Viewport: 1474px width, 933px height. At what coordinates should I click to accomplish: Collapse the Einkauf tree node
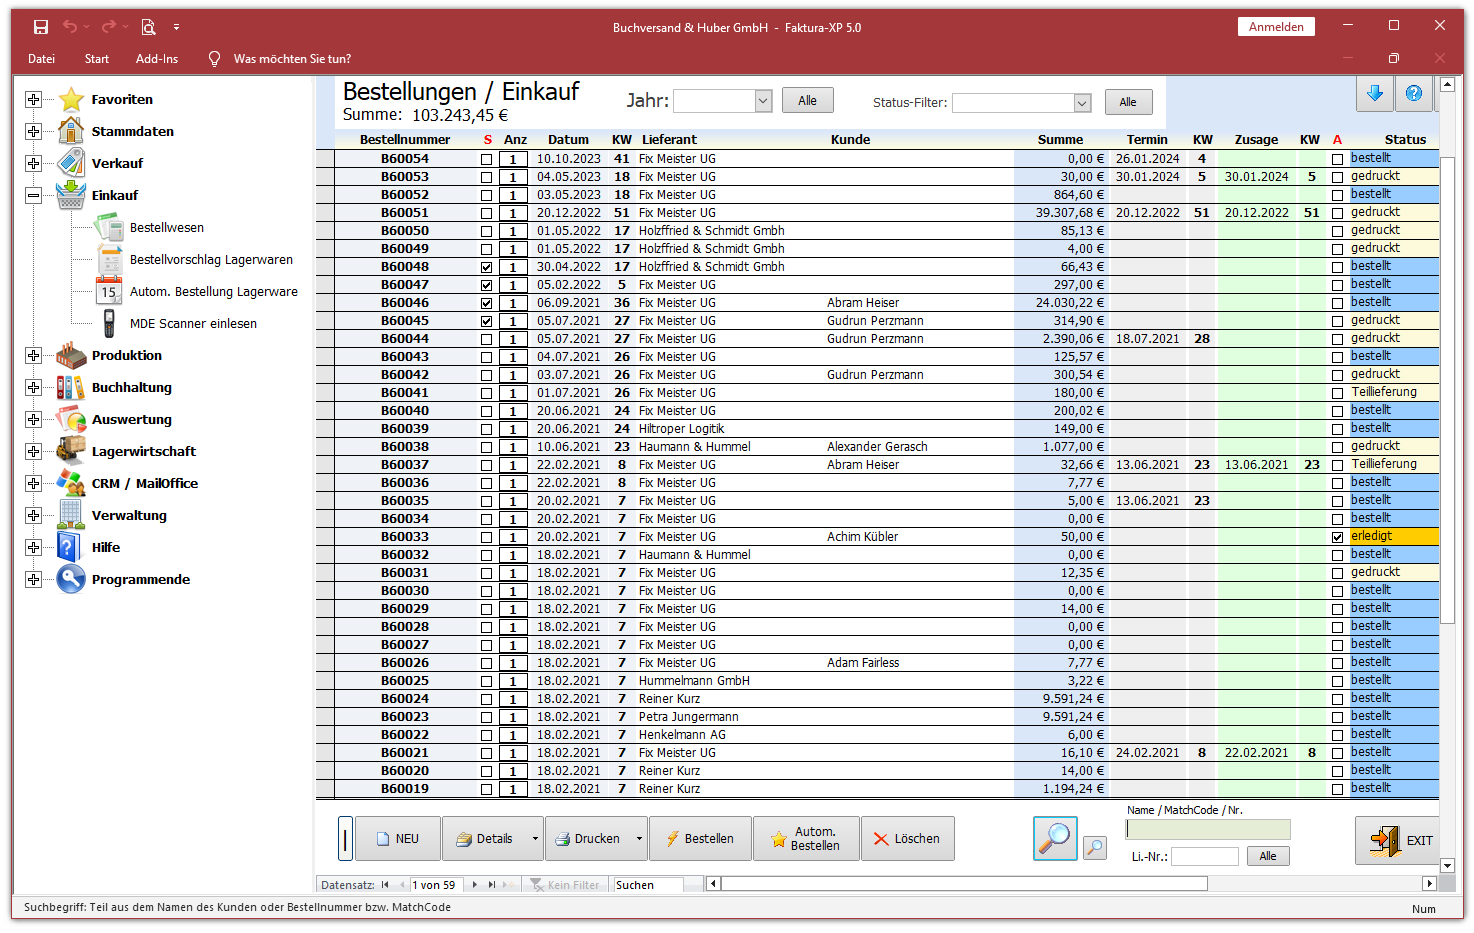[x=34, y=195]
